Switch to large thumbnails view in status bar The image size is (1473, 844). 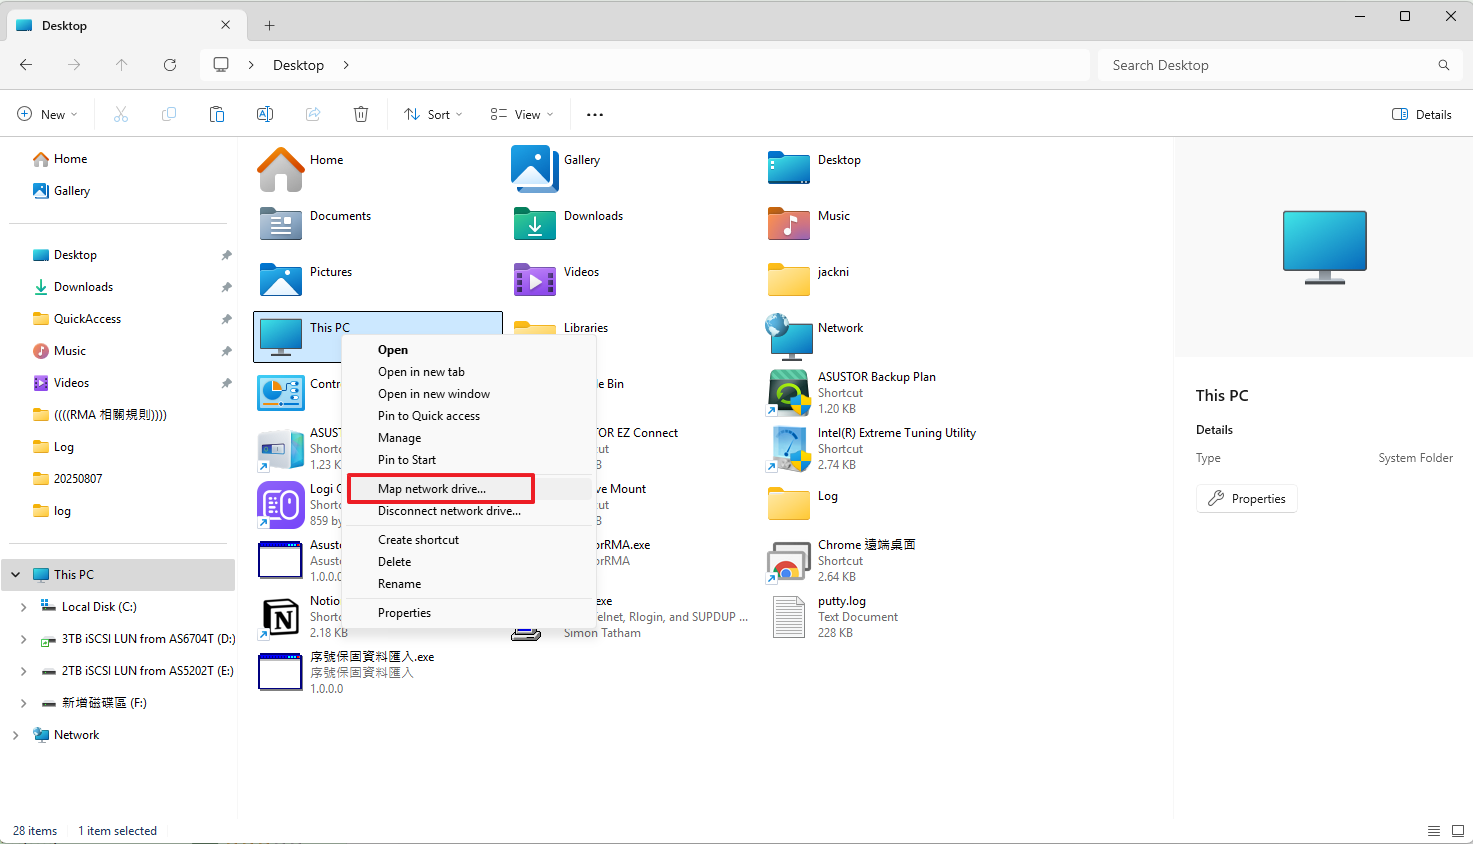click(x=1457, y=831)
